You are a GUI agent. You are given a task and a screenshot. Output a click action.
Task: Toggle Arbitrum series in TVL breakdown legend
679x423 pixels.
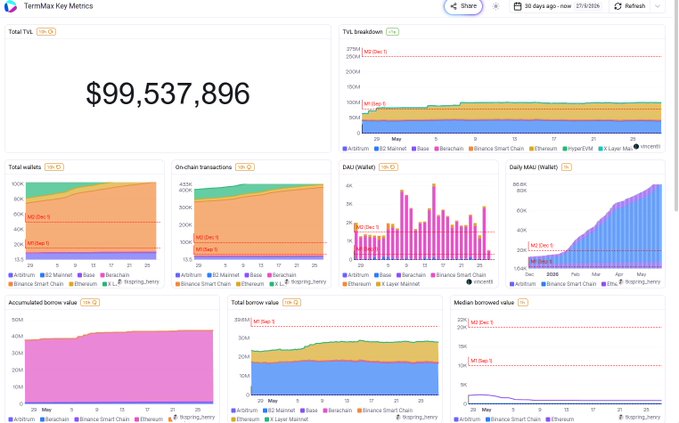click(356, 149)
